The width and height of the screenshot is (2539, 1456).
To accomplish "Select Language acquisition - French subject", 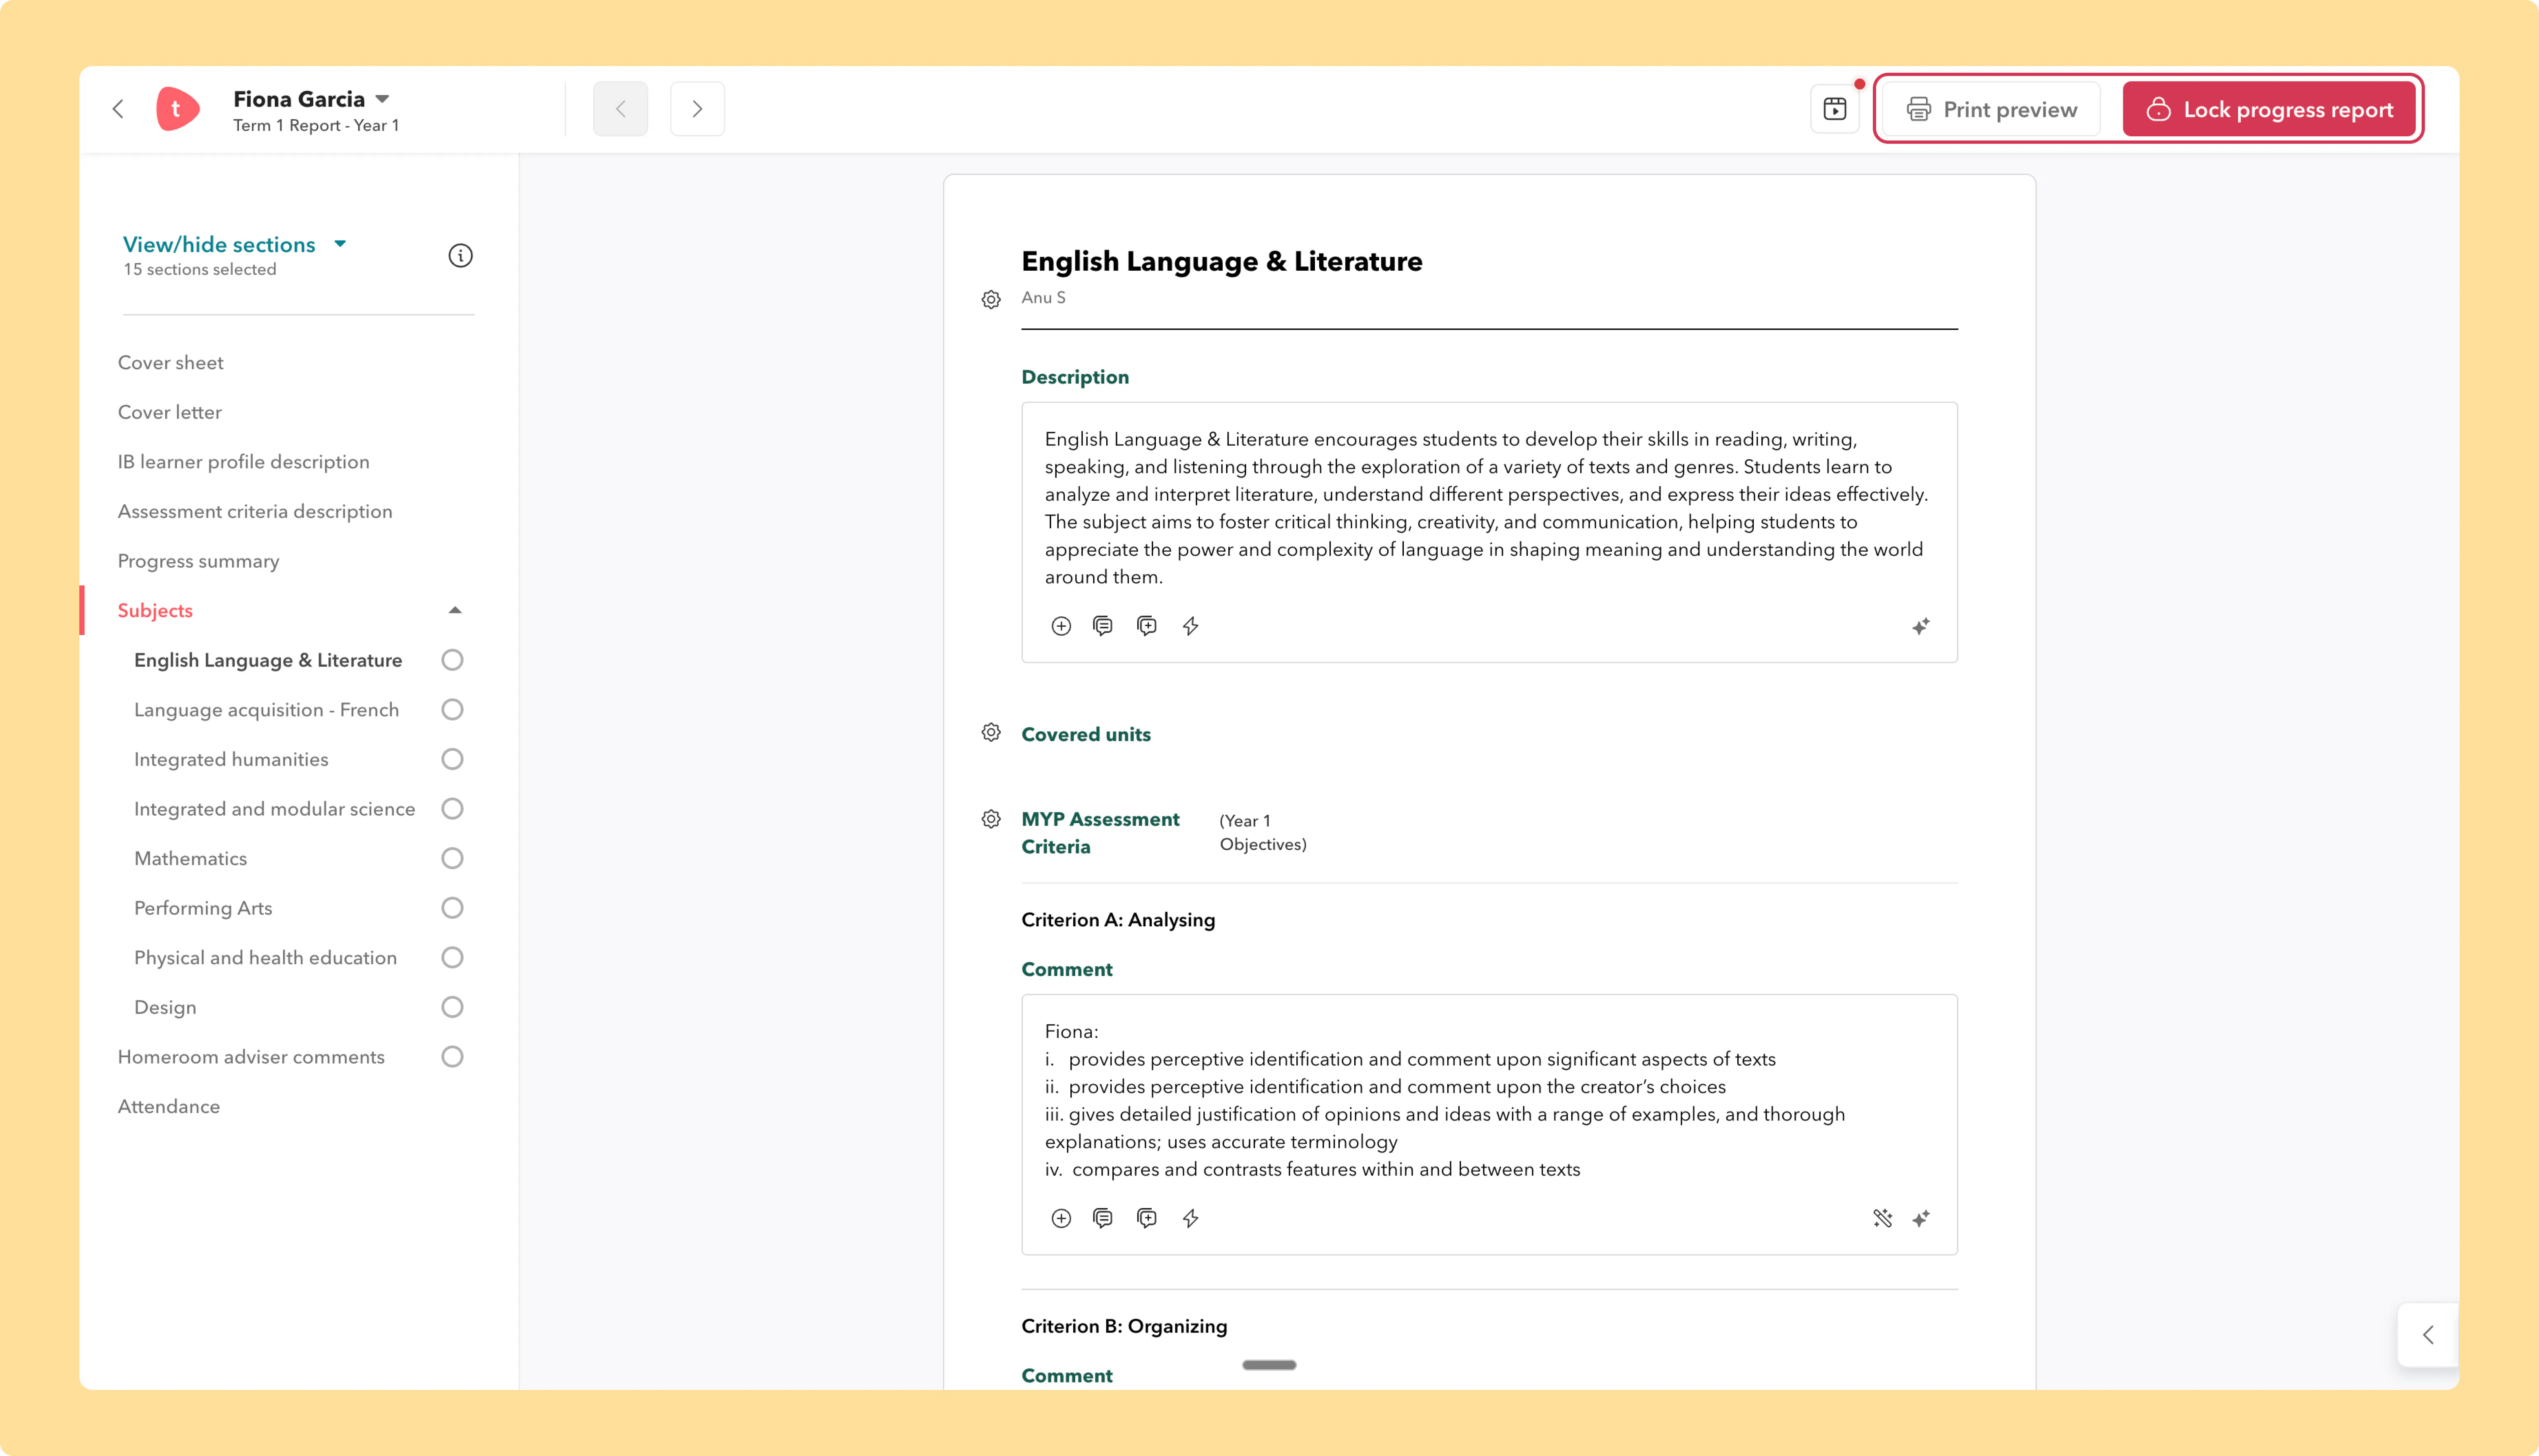I will [266, 710].
